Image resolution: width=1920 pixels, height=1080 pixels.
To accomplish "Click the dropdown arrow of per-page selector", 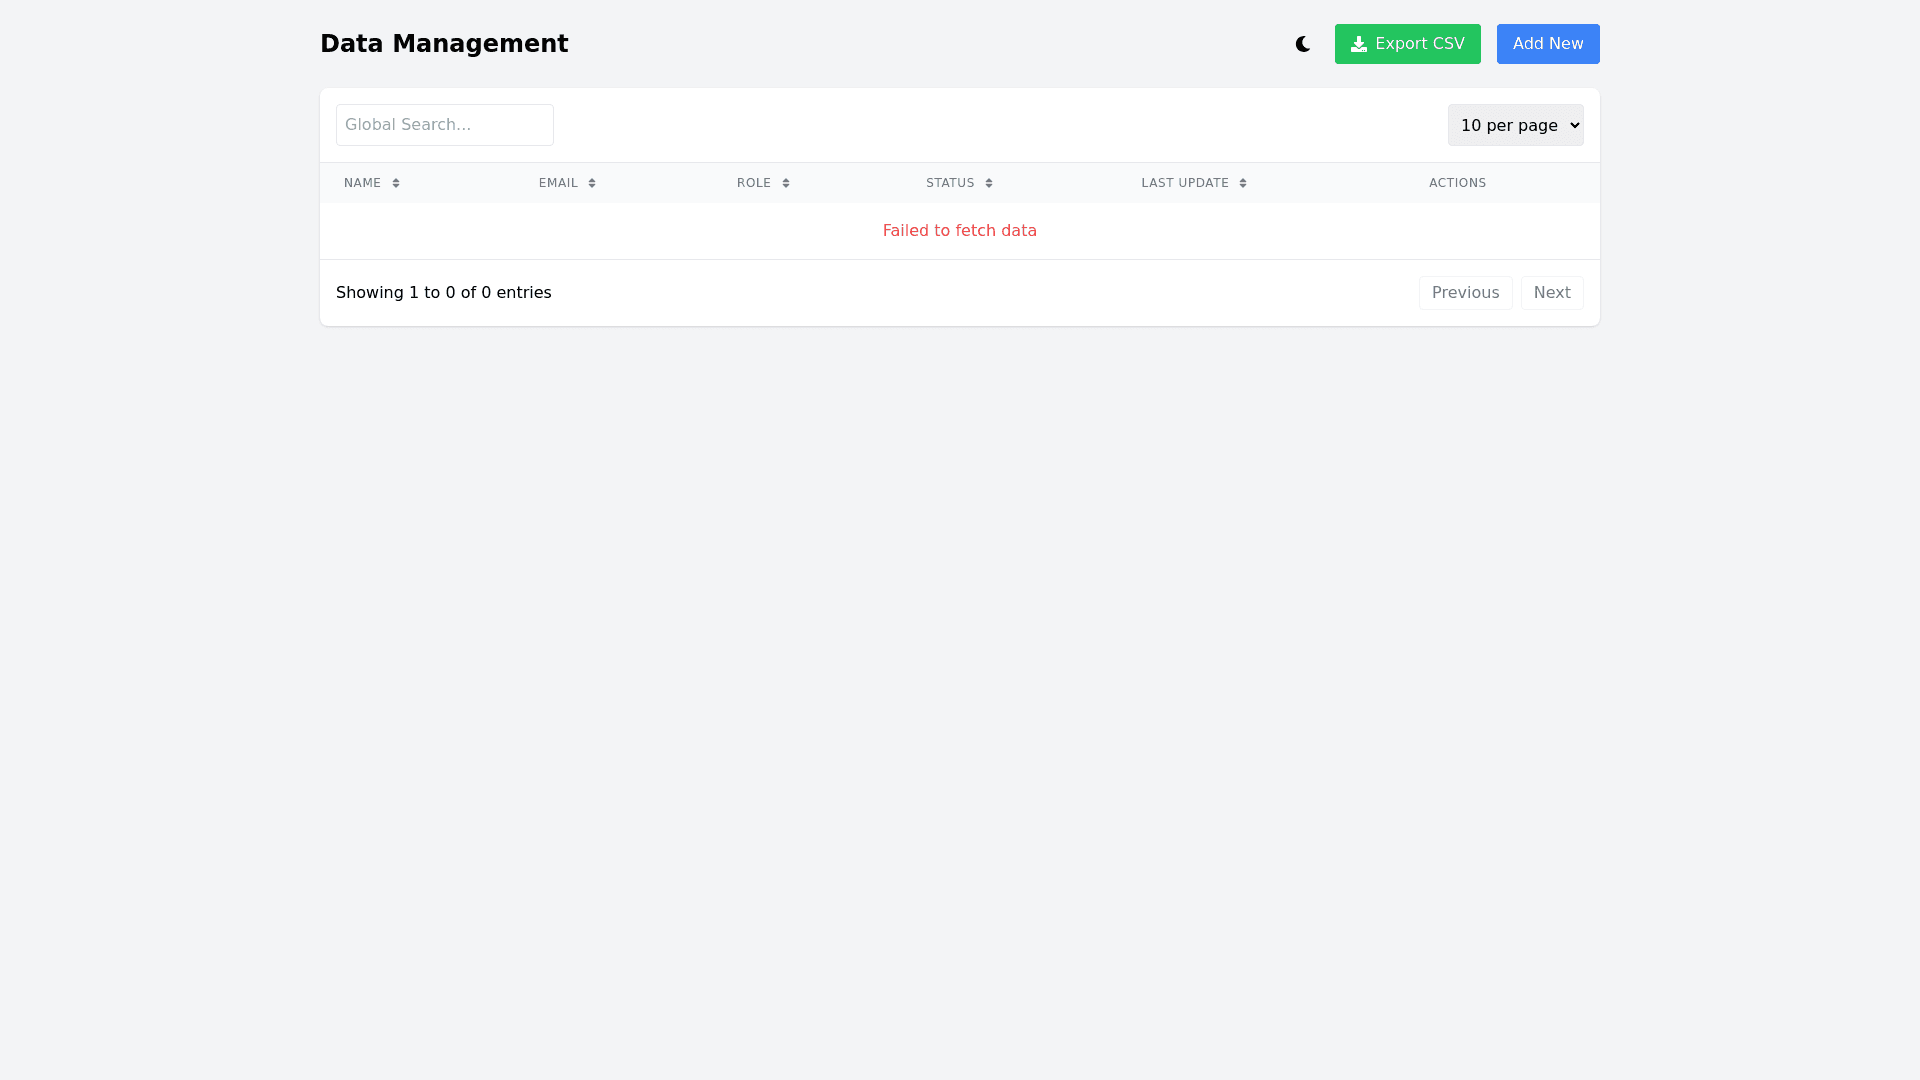I will [1575, 125].
